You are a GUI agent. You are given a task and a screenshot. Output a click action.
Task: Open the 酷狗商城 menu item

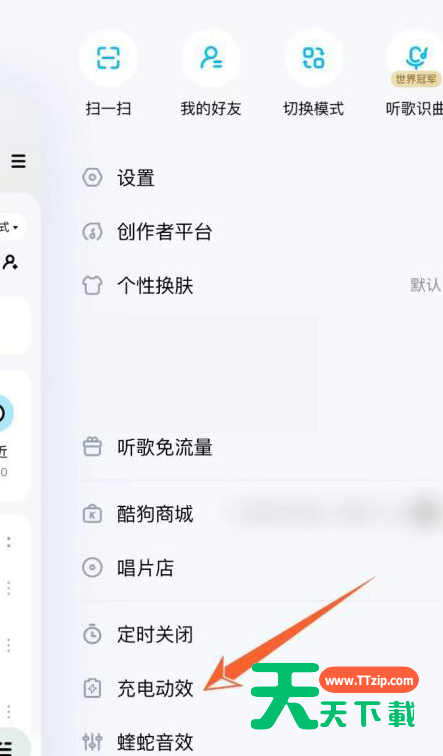[261, 514]
